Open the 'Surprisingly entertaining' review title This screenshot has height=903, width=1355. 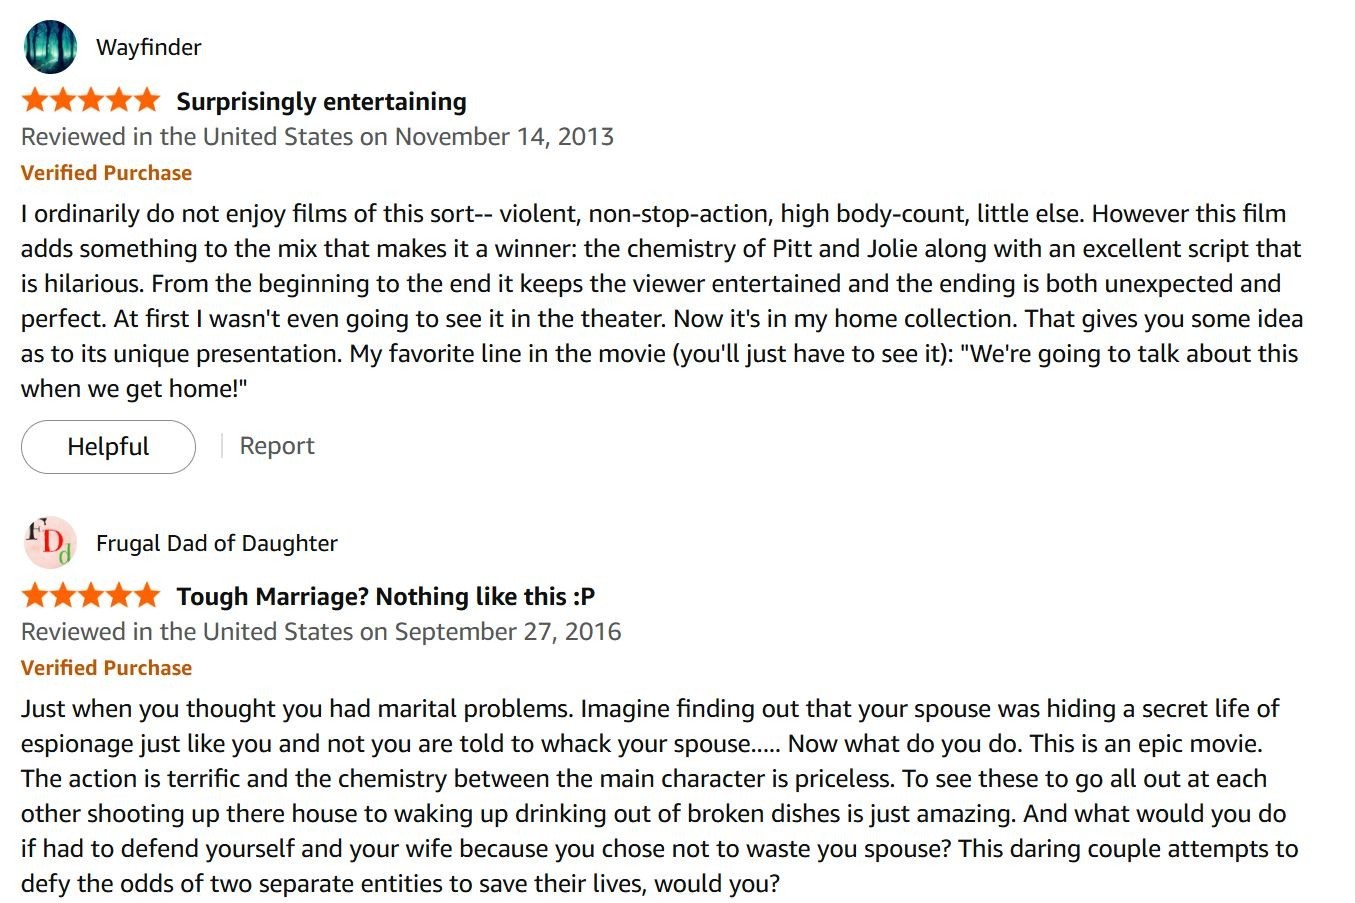[x=321, y=101]
